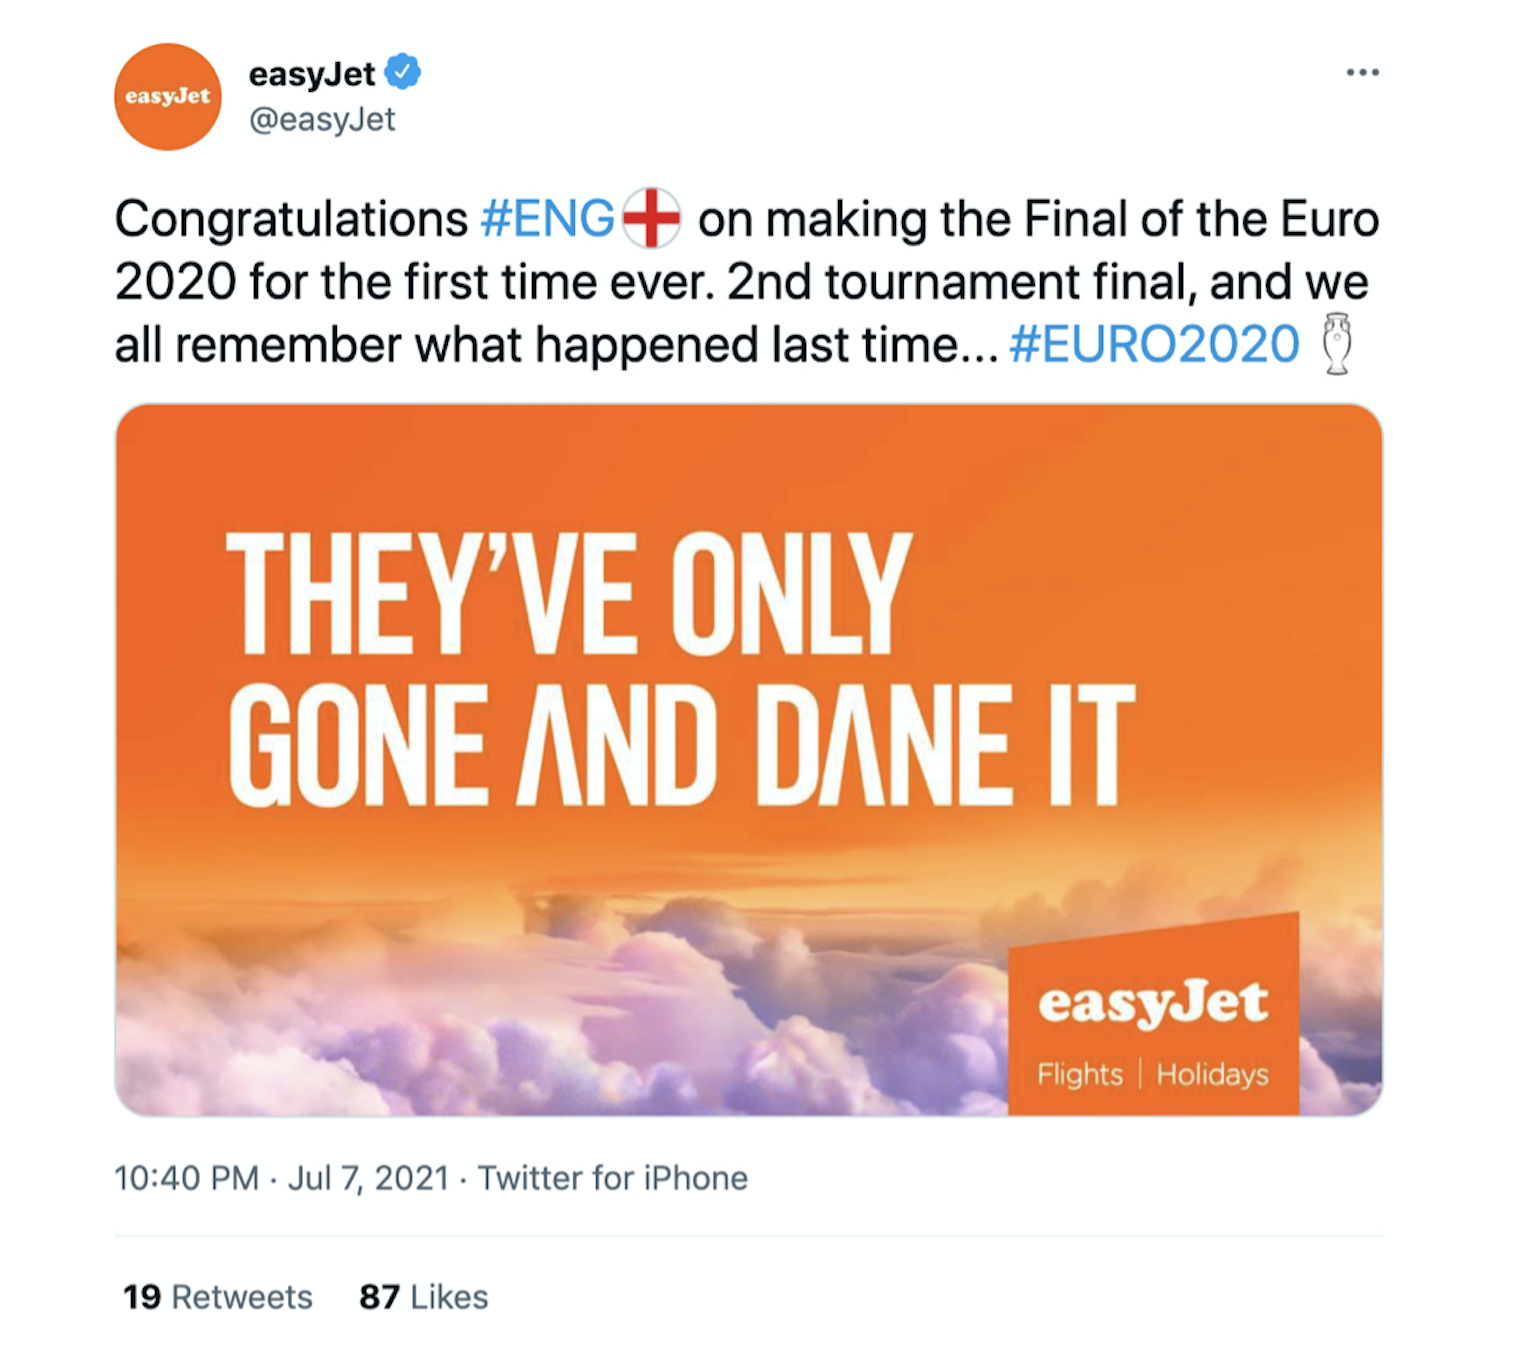Image resolution: width=1538 pixels, height=1352 pixels.
Task: Open the three-dot more options menu
Action: coord(1362,72)
